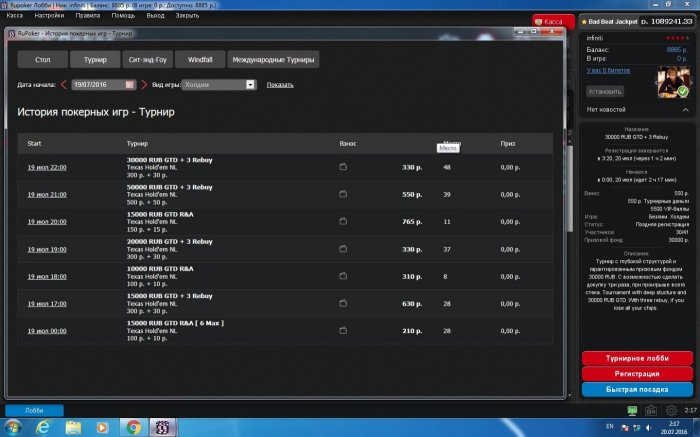Click the briefcase icon in lobby status bar

click(651, 410)
